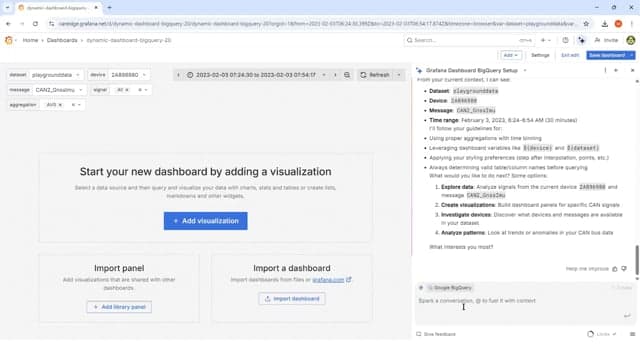
Task: Remove the All signal tag
Action: [127, 90]
